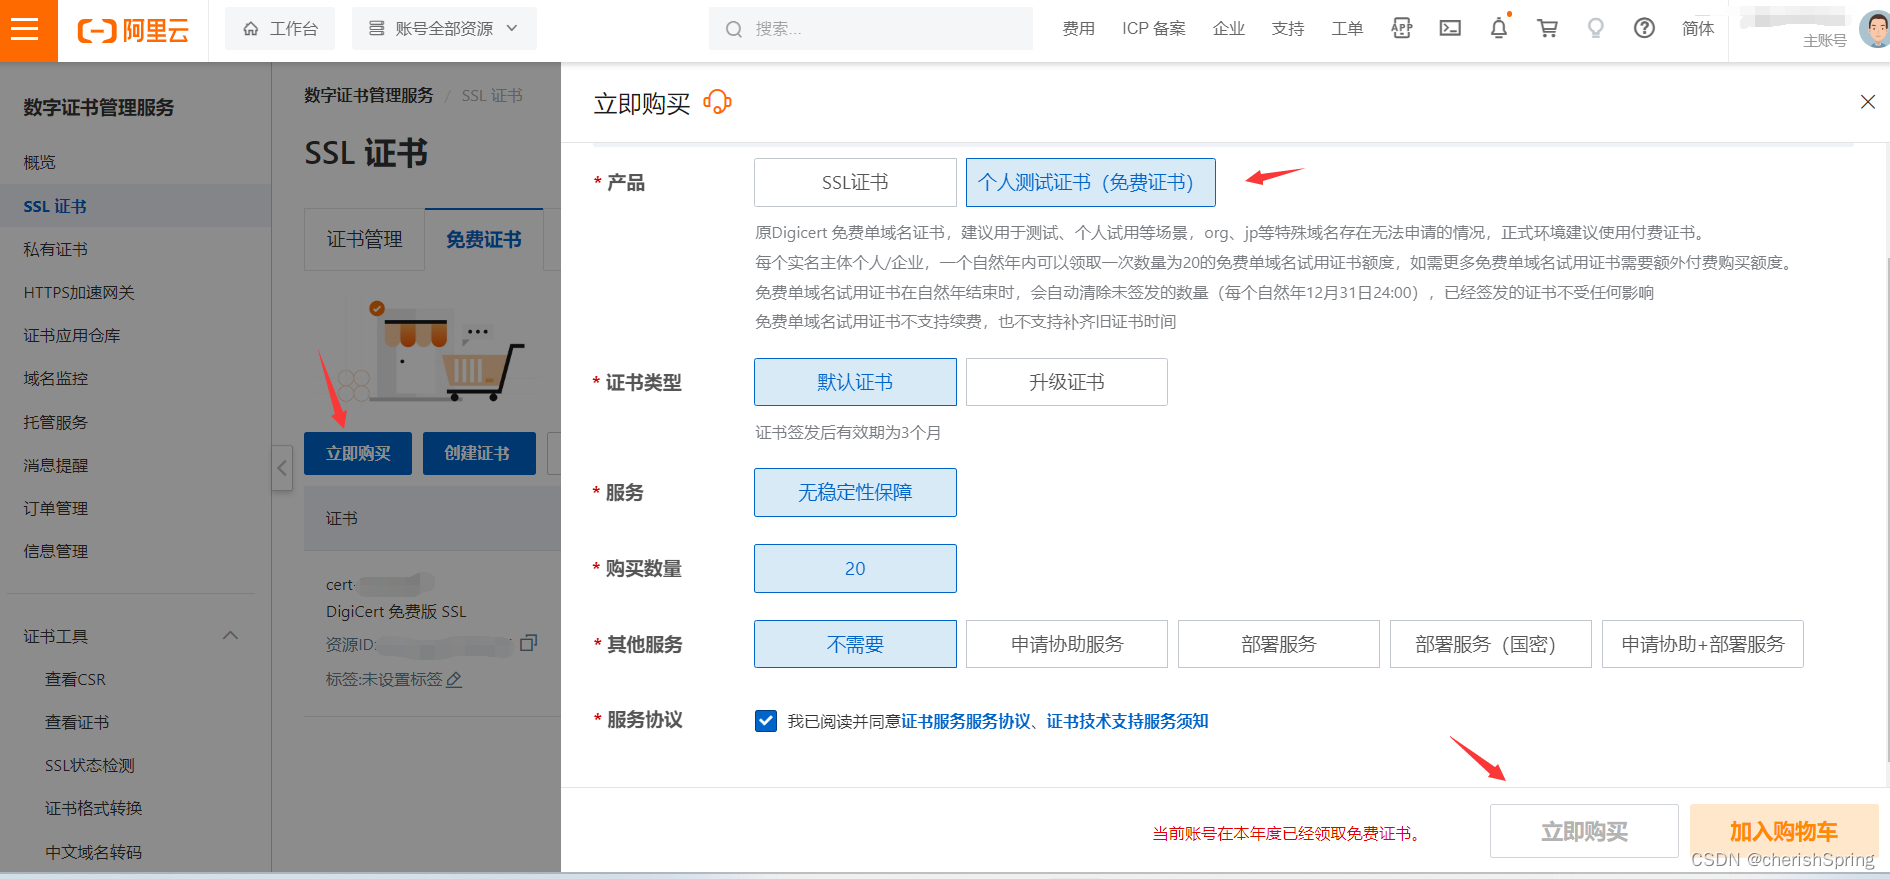Focus the top search field
The image size is (1890, 879).
pyautogui.click(x=870, y=29)
